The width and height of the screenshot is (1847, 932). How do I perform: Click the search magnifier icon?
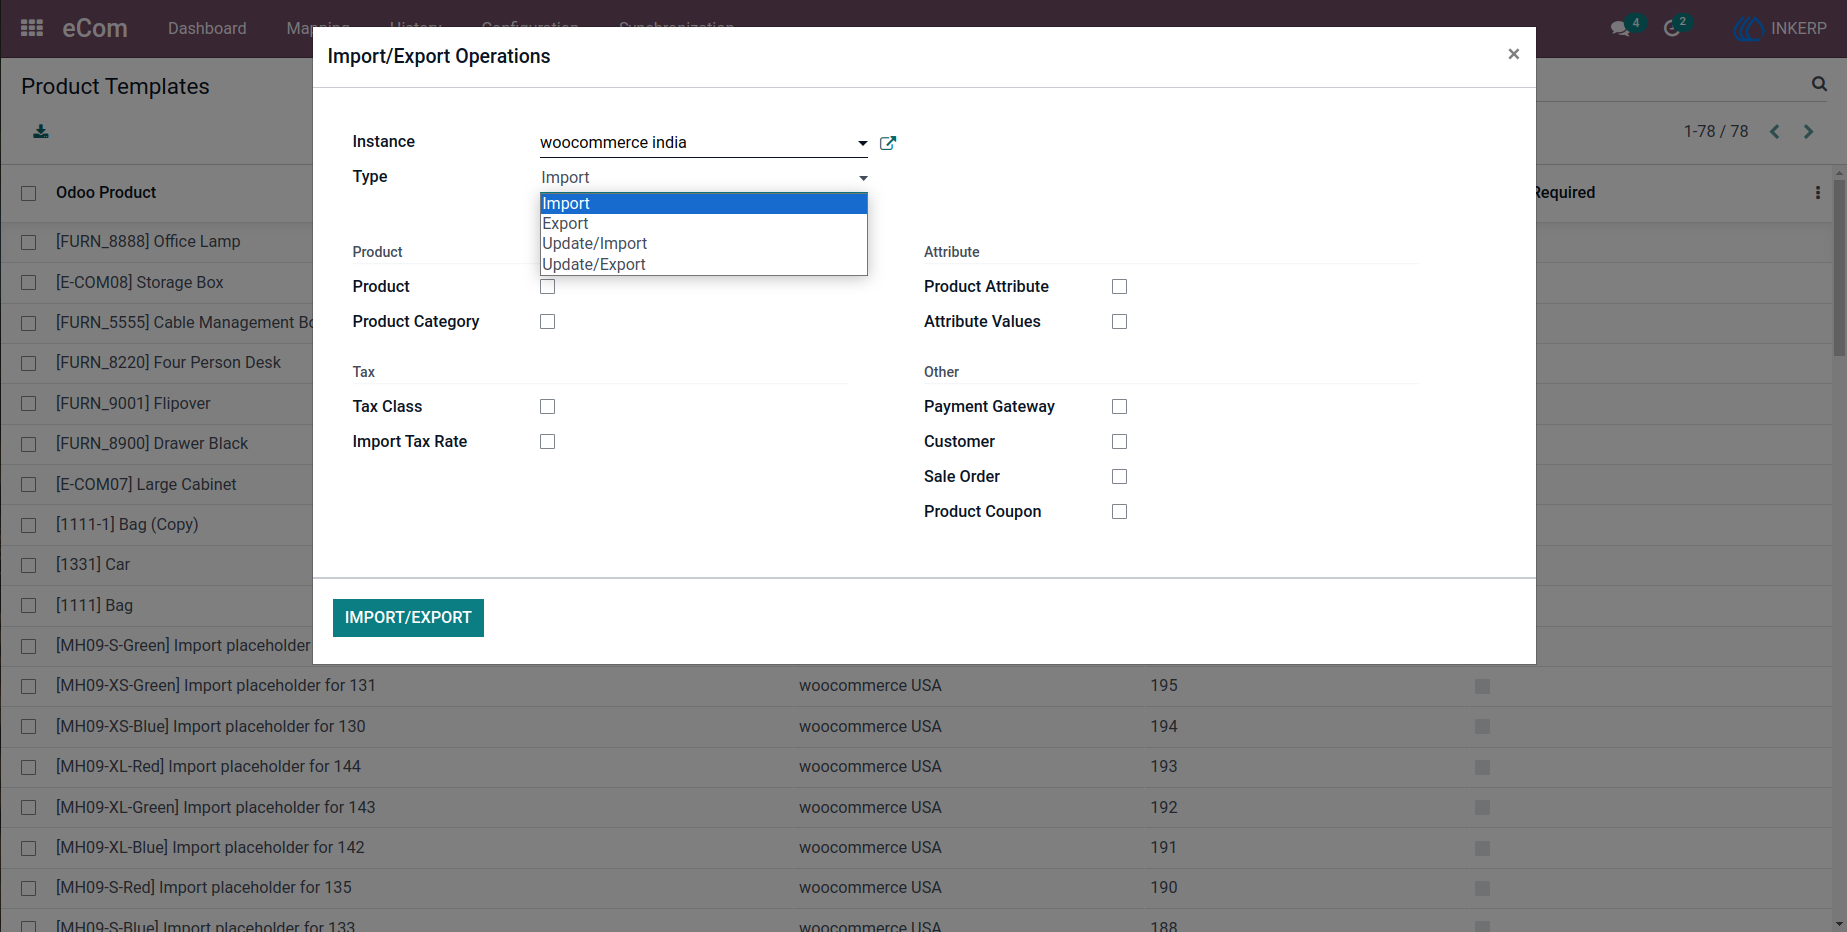pos(1819,84)
